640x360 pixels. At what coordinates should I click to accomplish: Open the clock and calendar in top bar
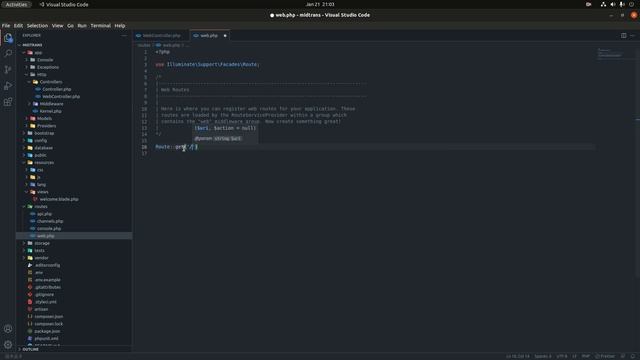320,4
